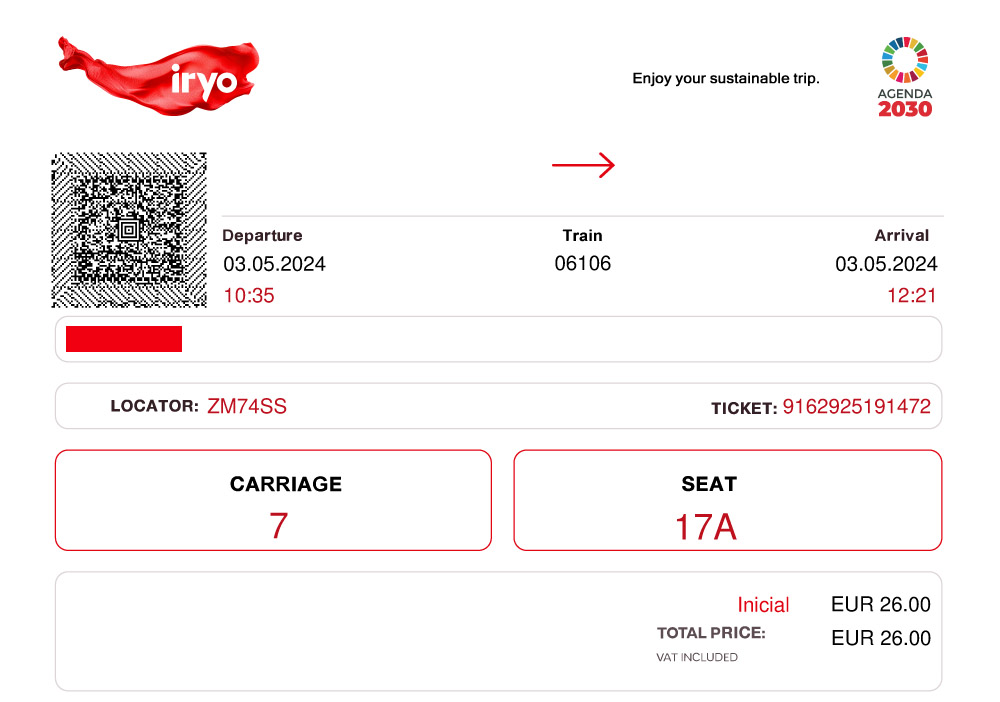Screen dimensions: 1000x702
Task: Click the SEAT box heading
Action: [709, 484]
